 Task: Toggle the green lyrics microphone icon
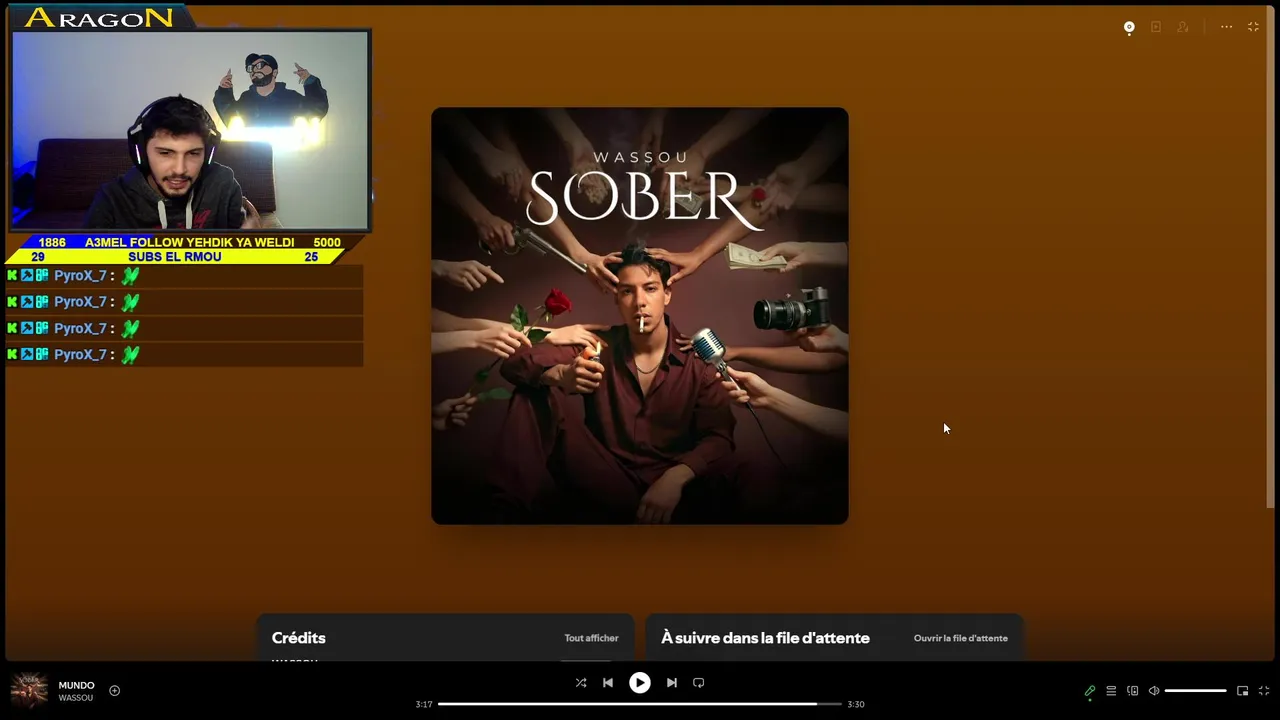tap(1090, 691)
